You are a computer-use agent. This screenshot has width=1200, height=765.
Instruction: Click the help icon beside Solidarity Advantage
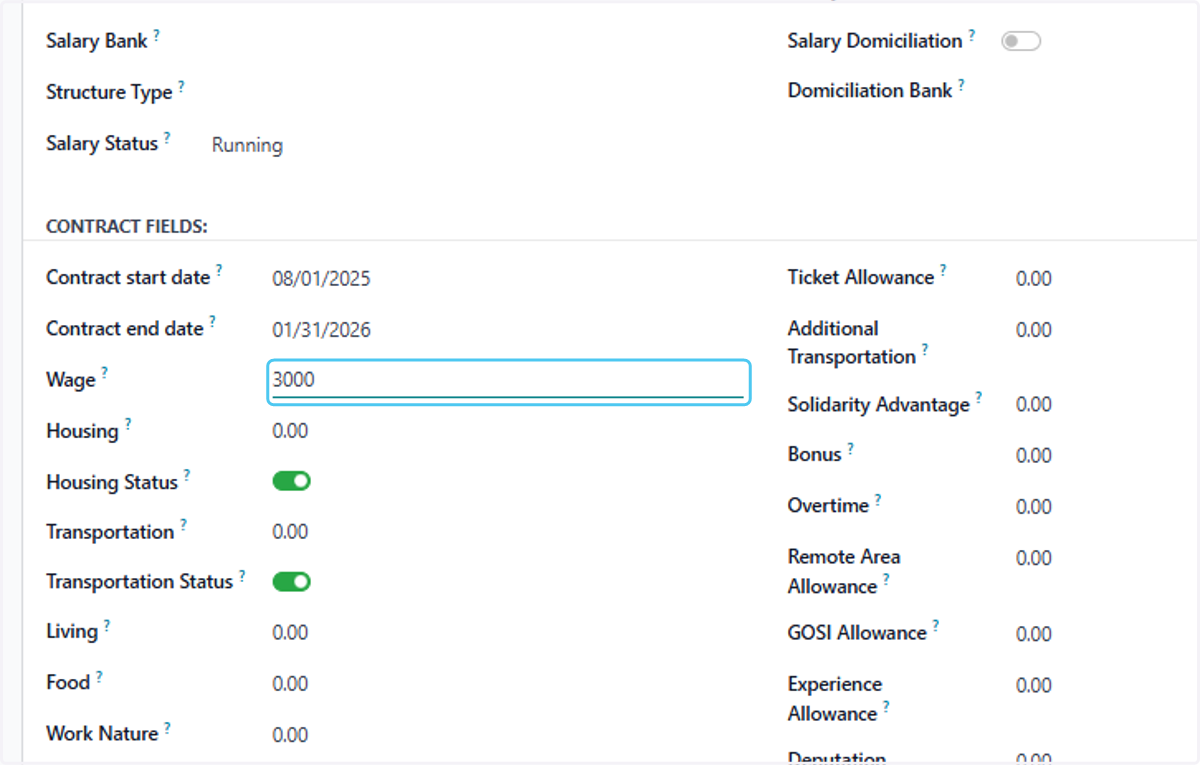coord(979,398)
